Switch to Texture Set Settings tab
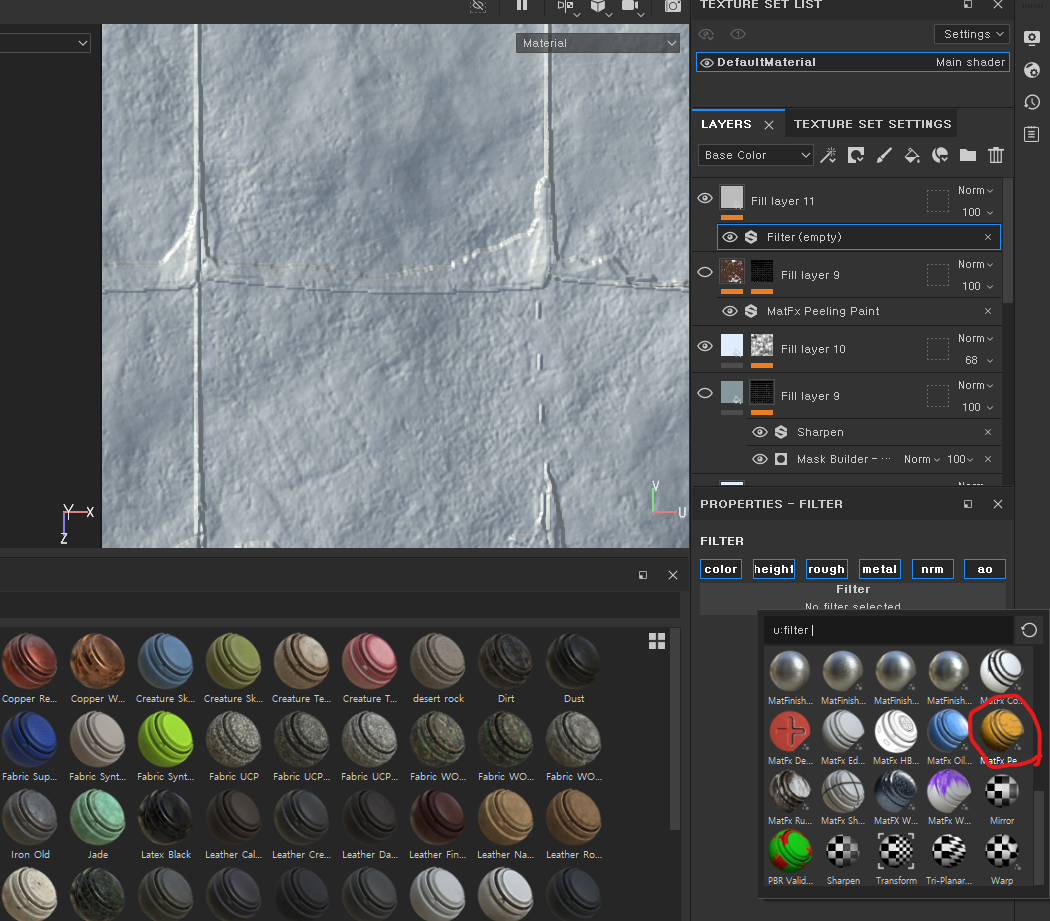Image resolution: width=1050 pixels, height=921 pixels. [872, 124]
